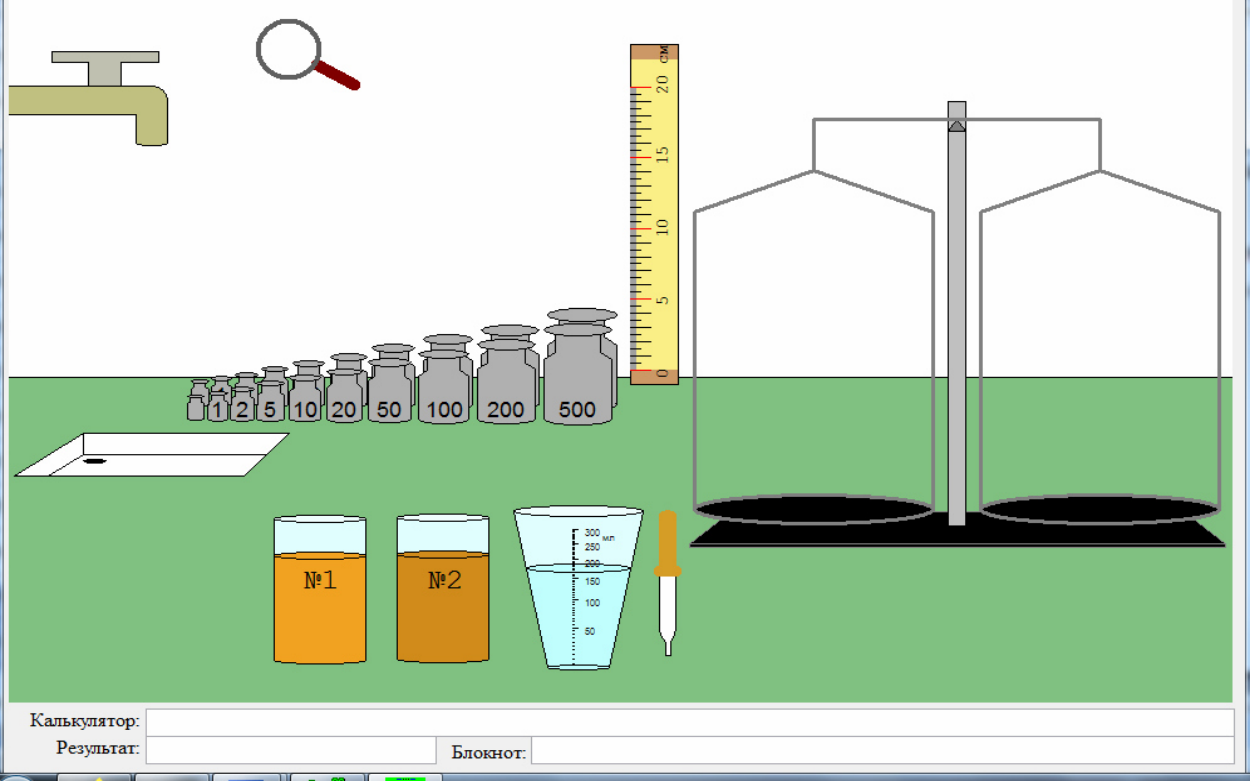Click the measuring cup with water
This screenshot has height=781, width=1251.
[578, 587]
